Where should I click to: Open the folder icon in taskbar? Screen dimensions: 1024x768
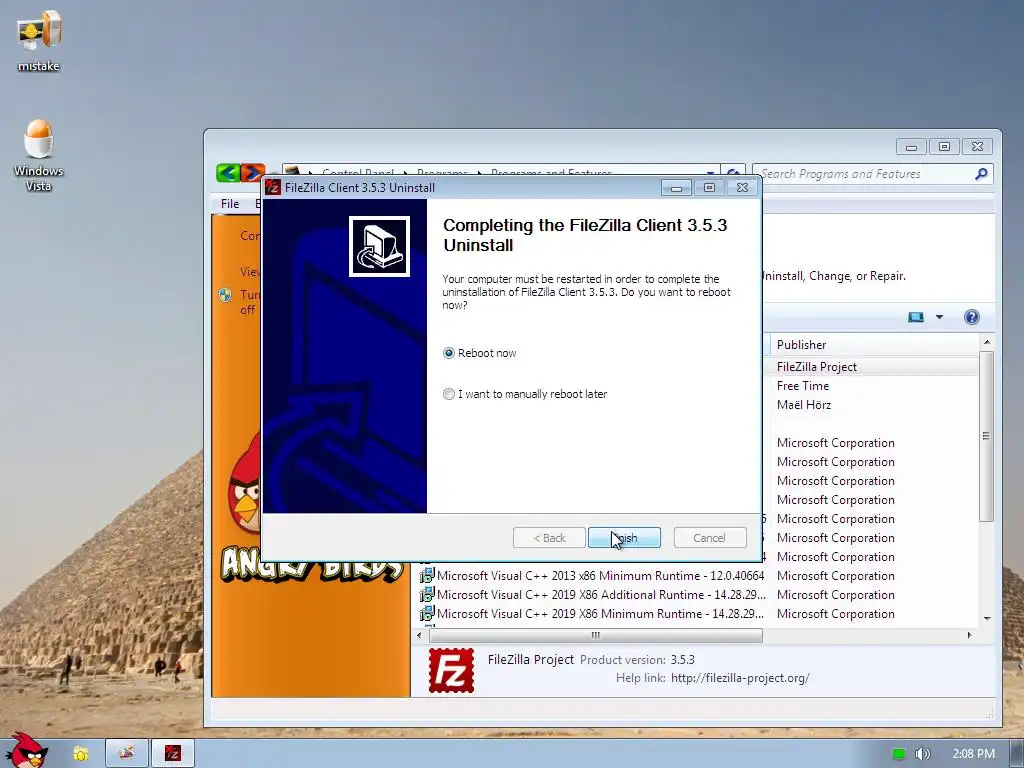click(x=80, y=754)
